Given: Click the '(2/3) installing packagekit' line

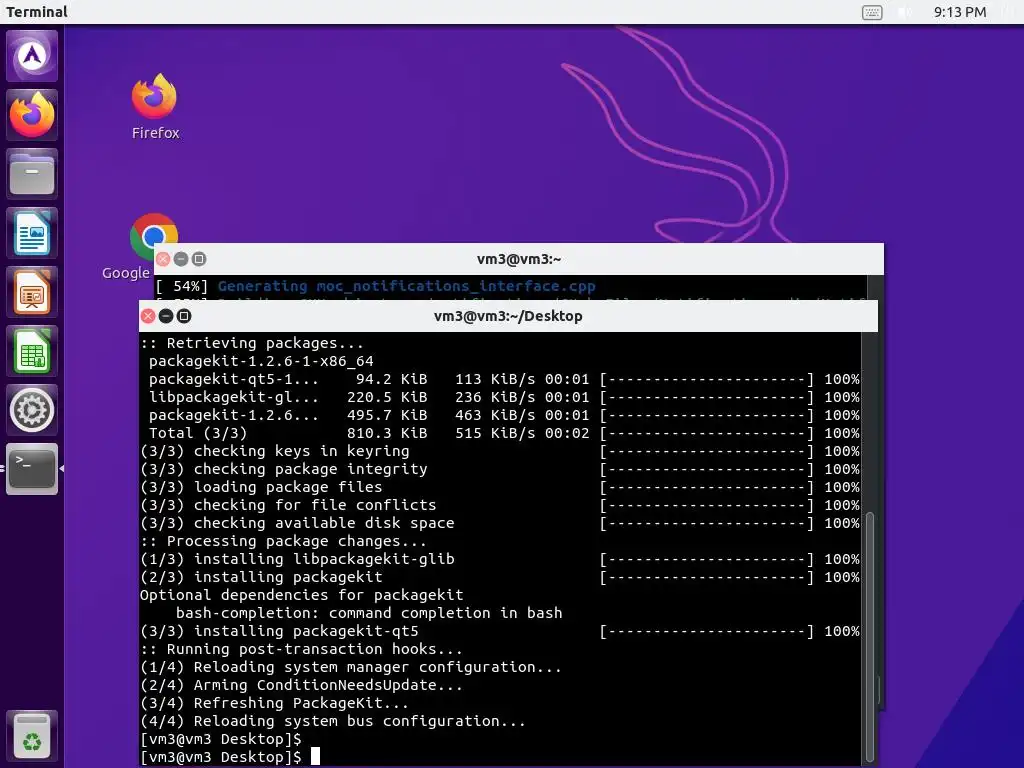Looking at the screenshot, I should pos(500,577).
